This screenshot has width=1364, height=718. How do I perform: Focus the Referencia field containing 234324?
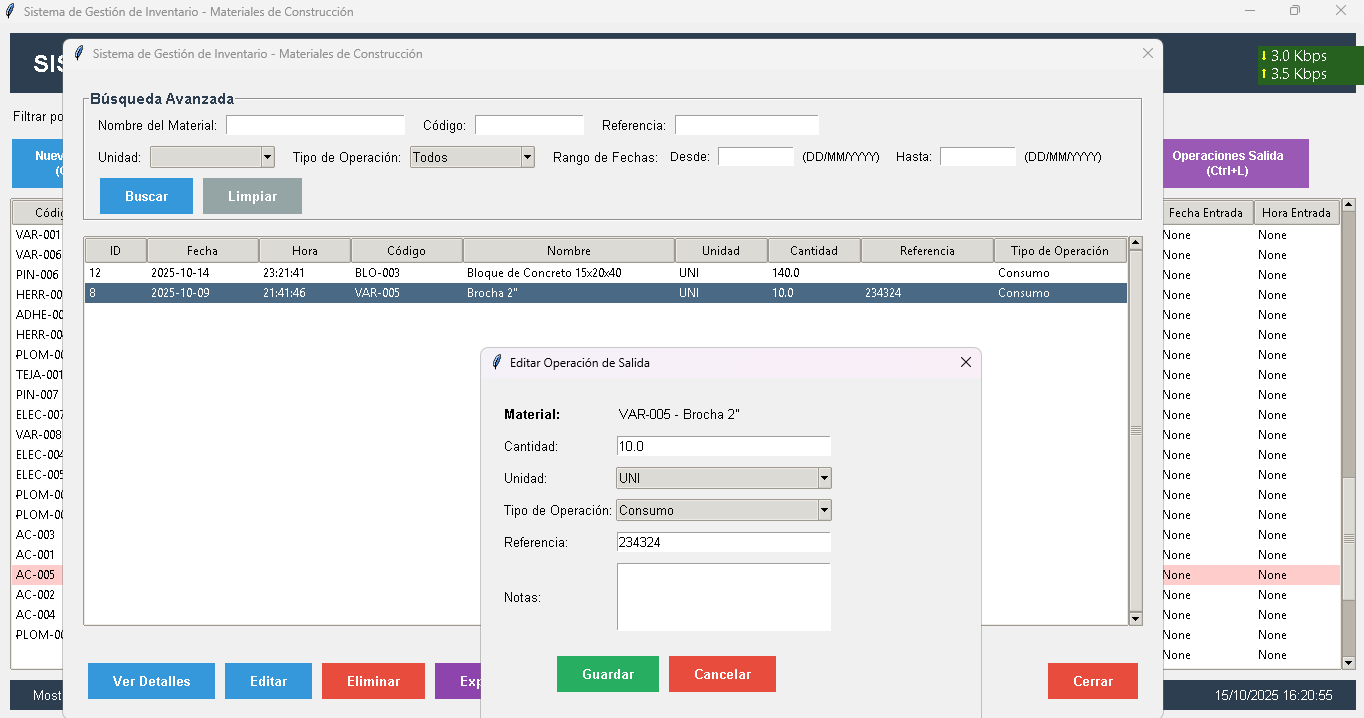coord(723,542)
